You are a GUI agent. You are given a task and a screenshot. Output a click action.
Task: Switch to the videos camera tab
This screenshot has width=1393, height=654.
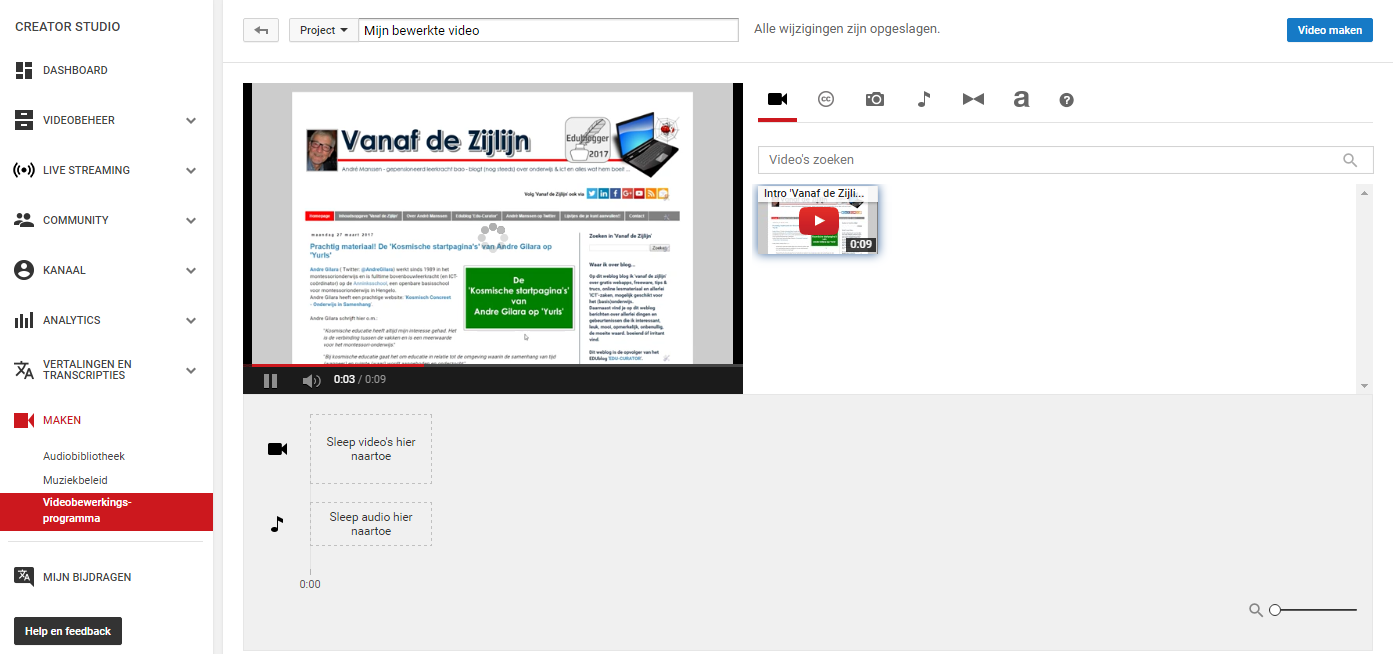778,99
